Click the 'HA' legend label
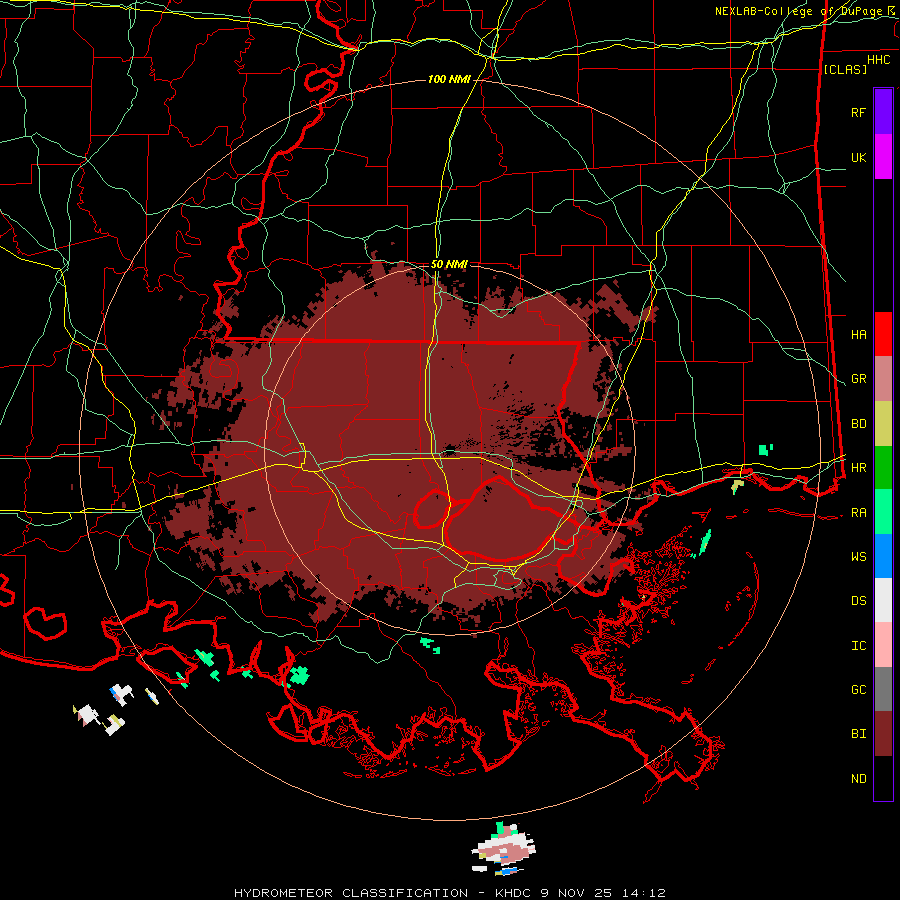 858,335
